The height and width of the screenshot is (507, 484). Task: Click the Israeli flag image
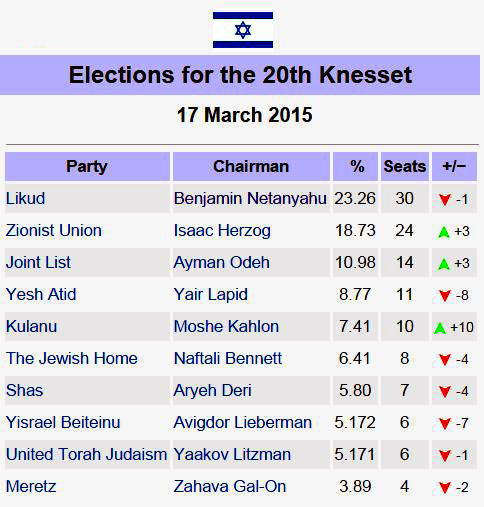[x=243, y=30]
